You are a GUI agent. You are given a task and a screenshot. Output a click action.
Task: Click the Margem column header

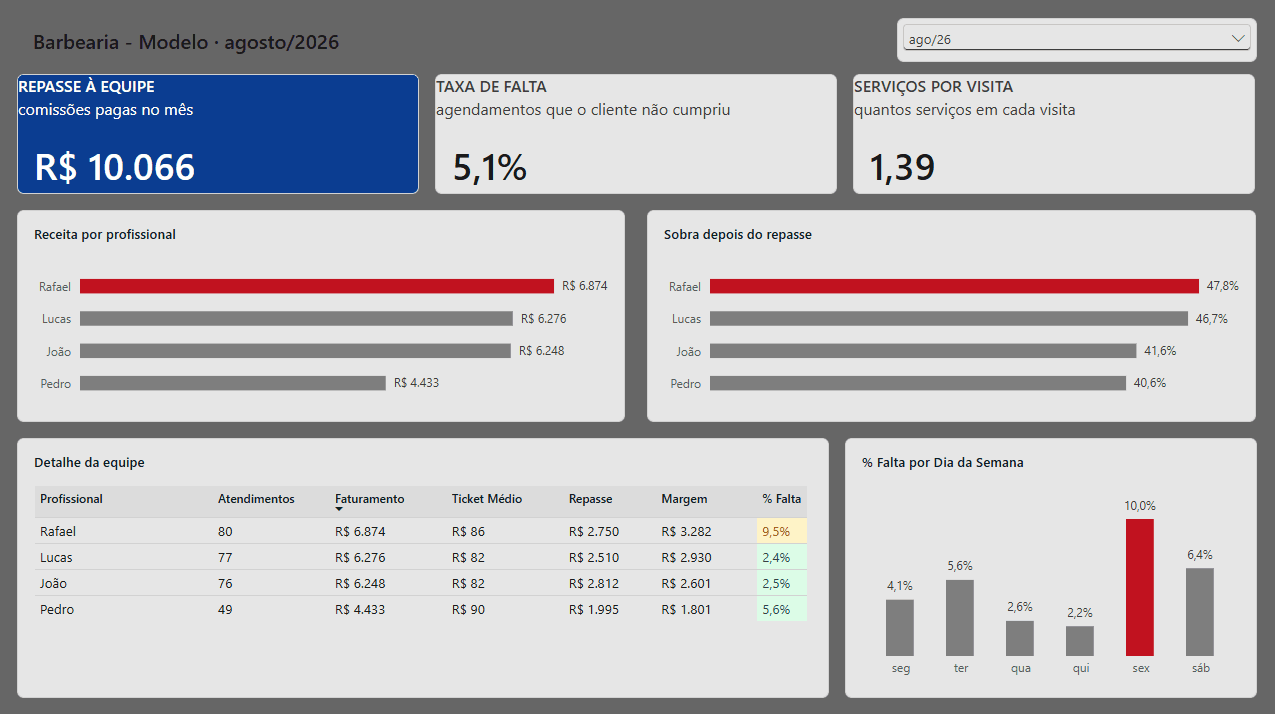[684, 499]
